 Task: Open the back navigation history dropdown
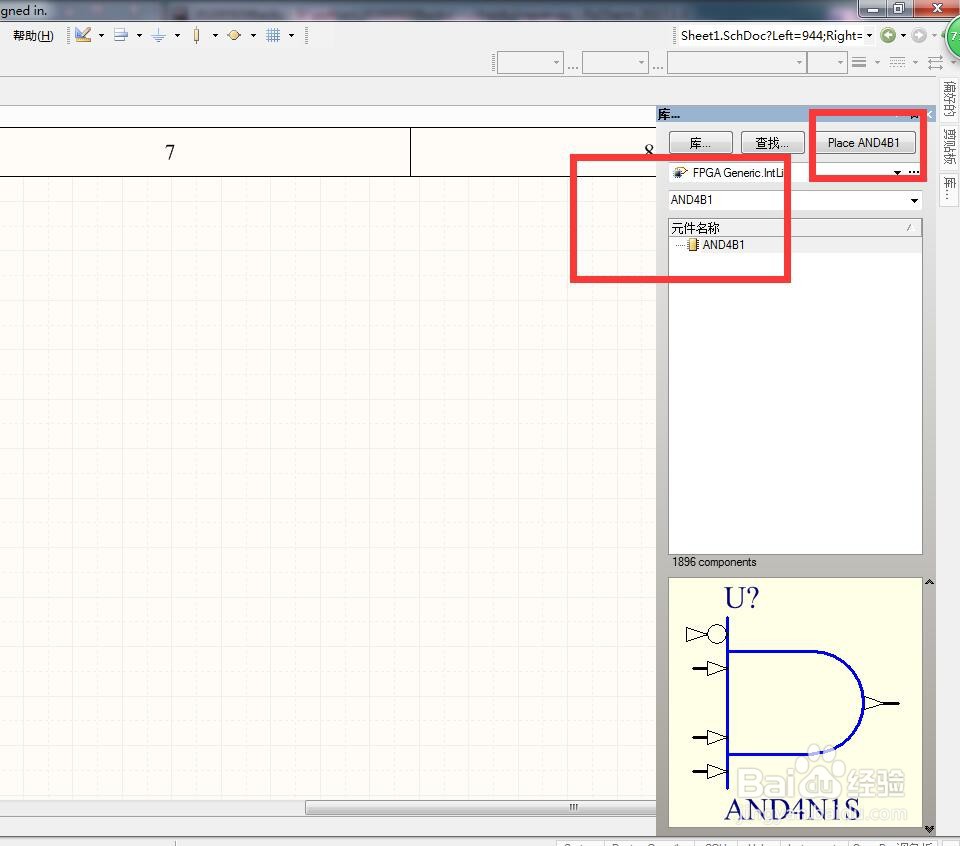coord(904,36)
